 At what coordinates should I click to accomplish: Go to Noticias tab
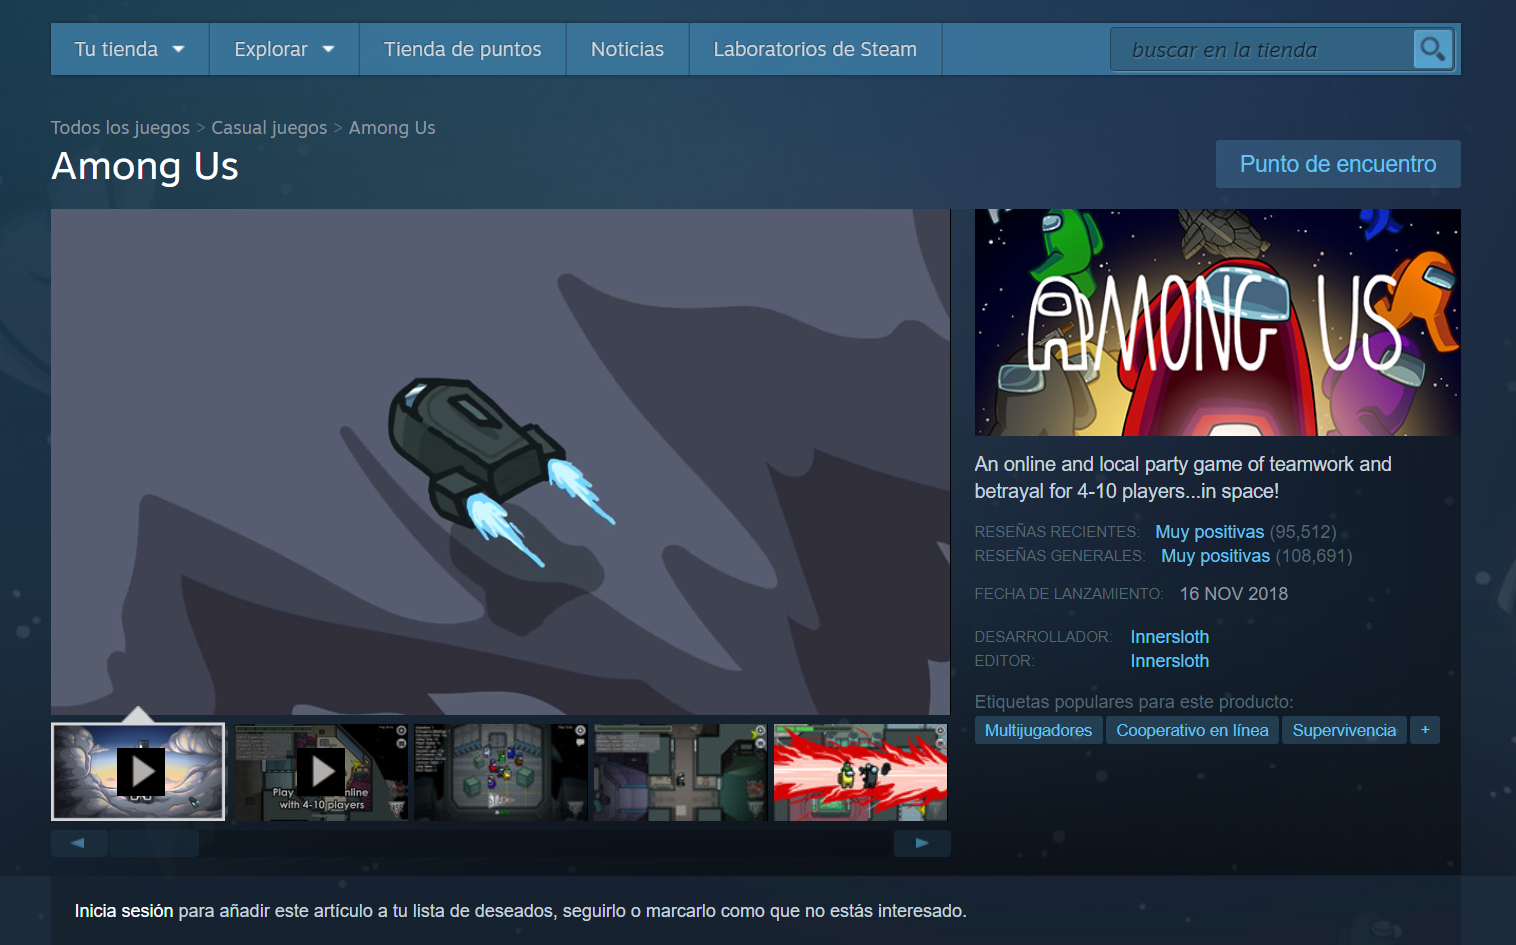(627, 49)
